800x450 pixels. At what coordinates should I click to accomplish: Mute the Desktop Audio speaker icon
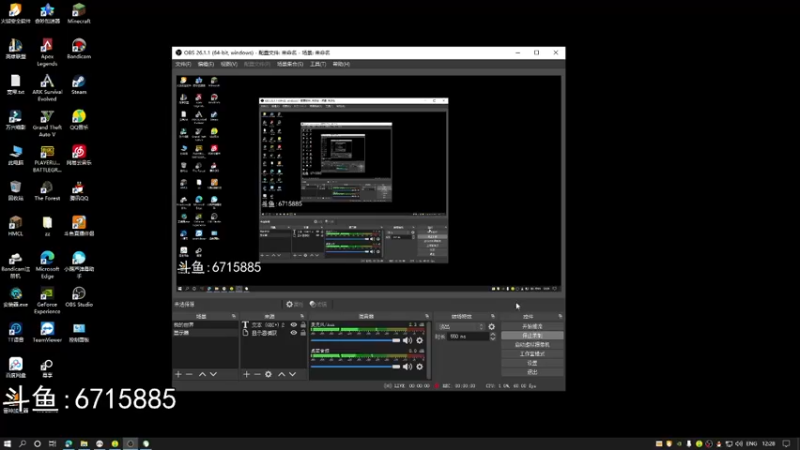407,367
